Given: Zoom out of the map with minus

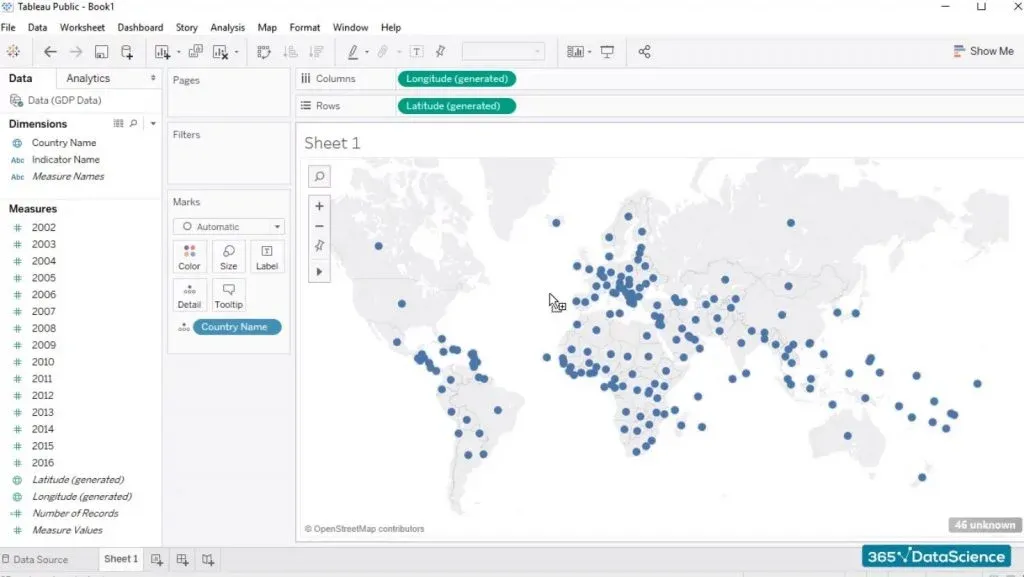Looking at the screenshot, I should pos(319,227).
